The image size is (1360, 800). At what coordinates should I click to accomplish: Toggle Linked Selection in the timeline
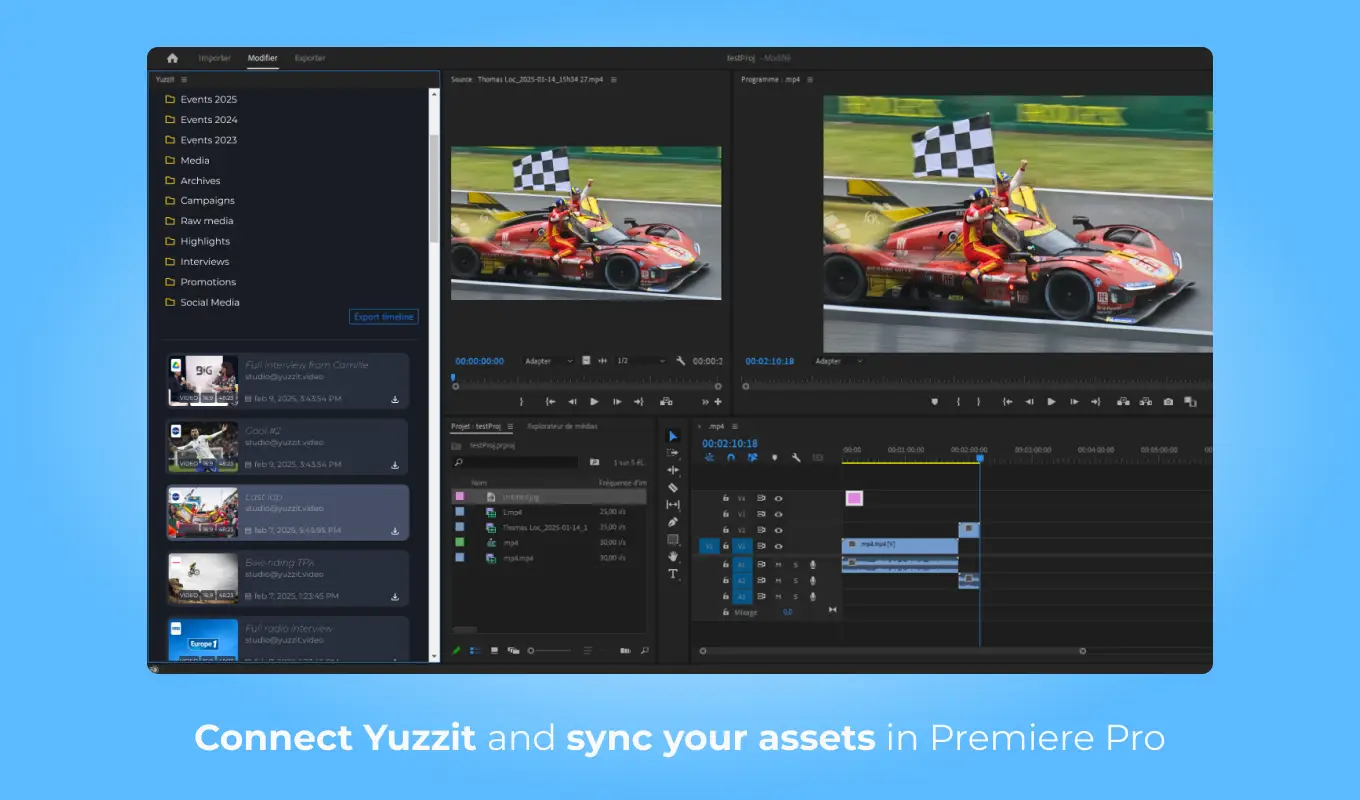pyautogui.click(x=752, y=457)
